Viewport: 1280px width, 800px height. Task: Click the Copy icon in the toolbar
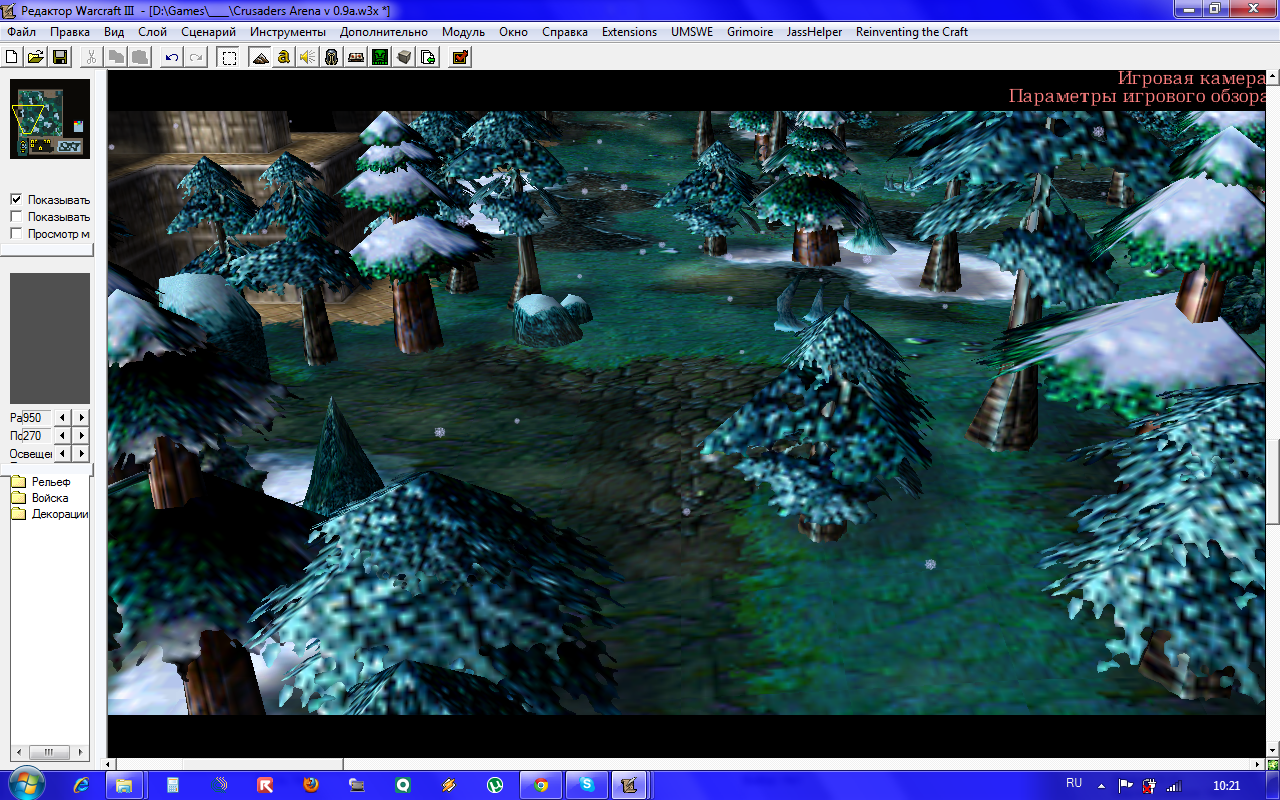(116, 57)
